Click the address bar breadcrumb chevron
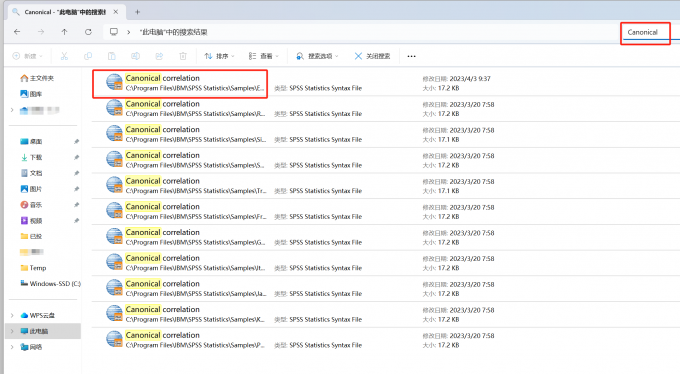The width and height of the screenshot is (680, 374). (129, 32)
